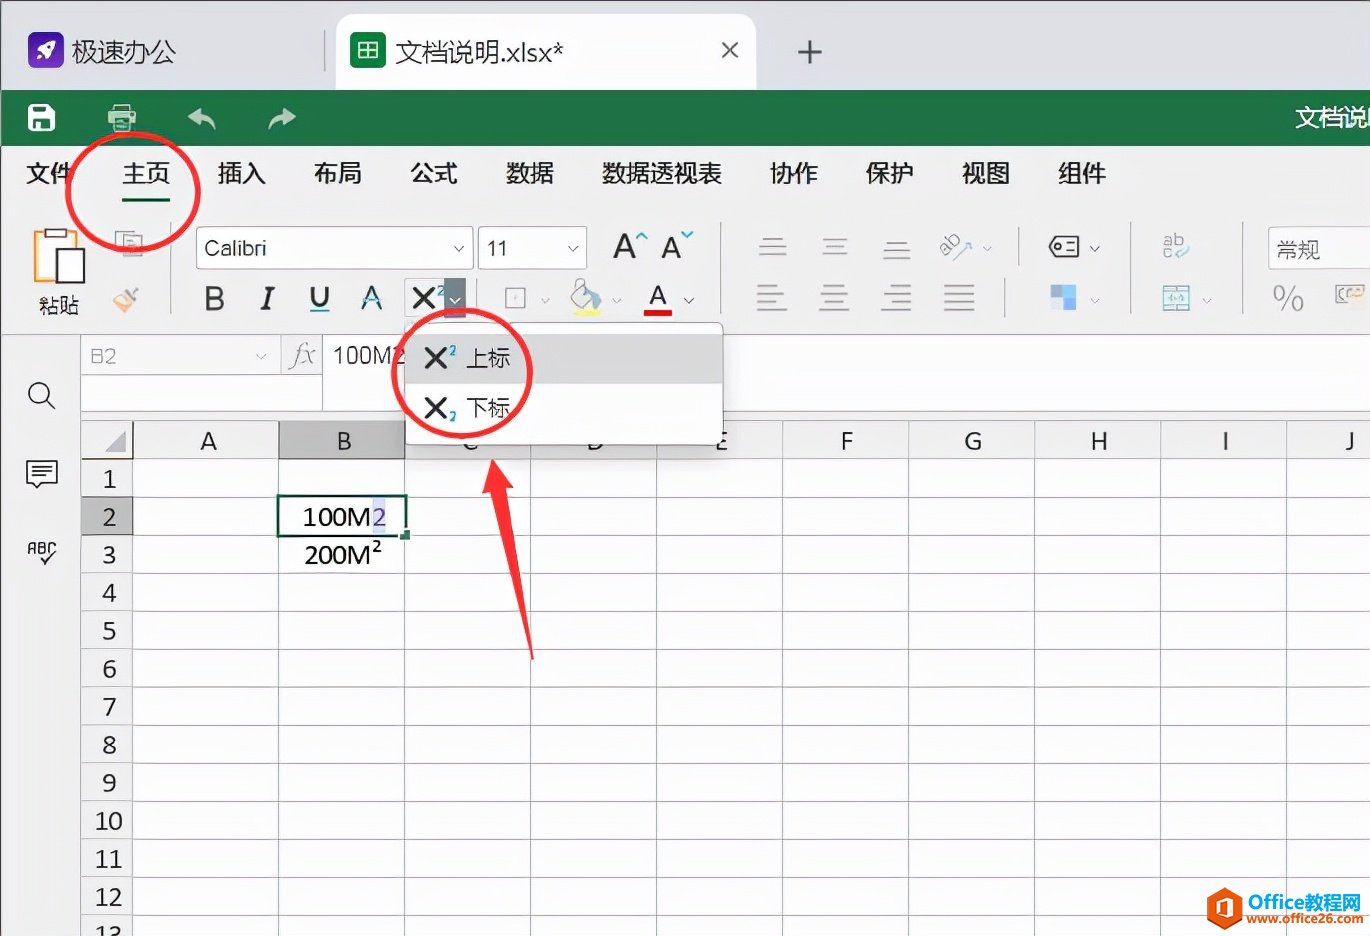Click the Save icon
Image resolution: width=1370 pixels, height=936 pixels.
click(40, 117)
